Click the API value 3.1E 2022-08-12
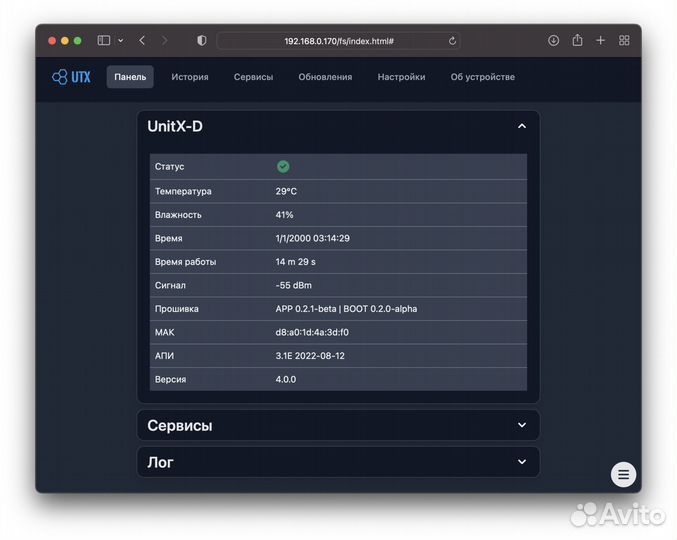This screenshot has width=677, height=540. [x=310, y=356]
